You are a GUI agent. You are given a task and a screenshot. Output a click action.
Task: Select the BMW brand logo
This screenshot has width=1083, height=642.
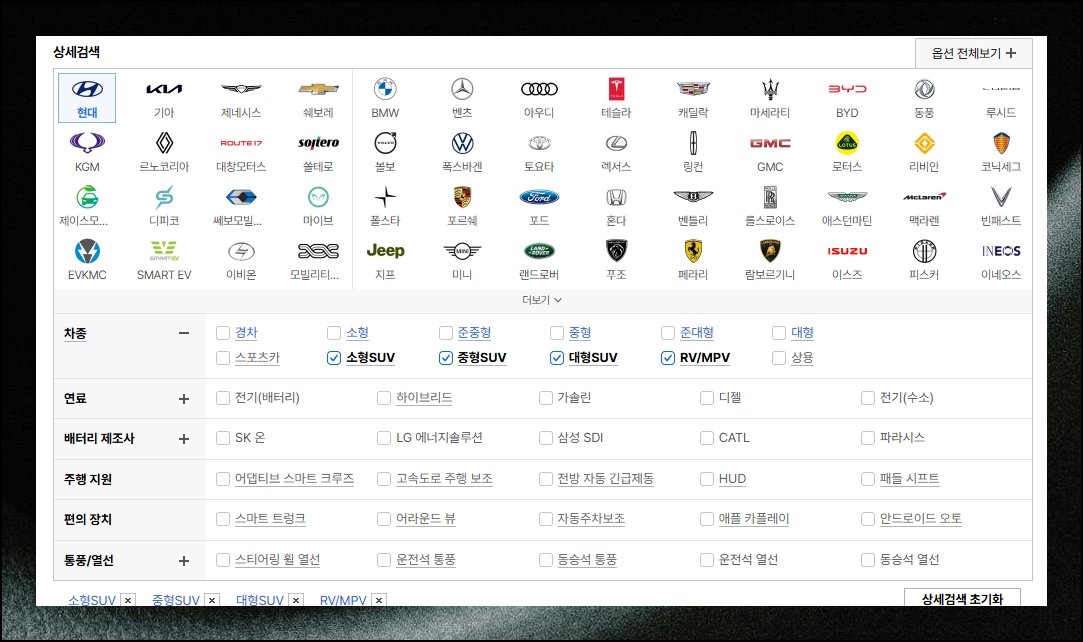pyautogui.click(x=385, y=89)
